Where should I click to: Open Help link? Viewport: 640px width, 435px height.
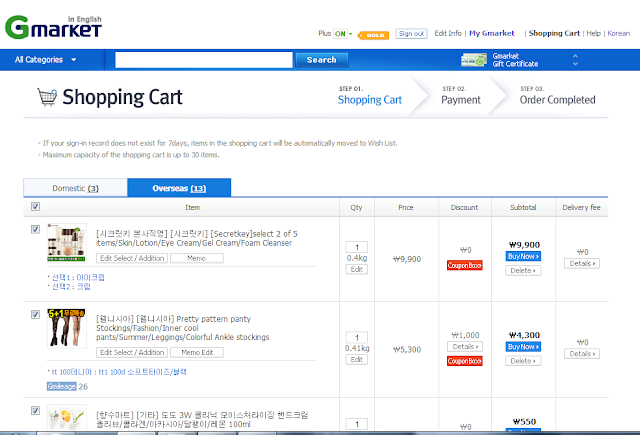tap(593, 33)
